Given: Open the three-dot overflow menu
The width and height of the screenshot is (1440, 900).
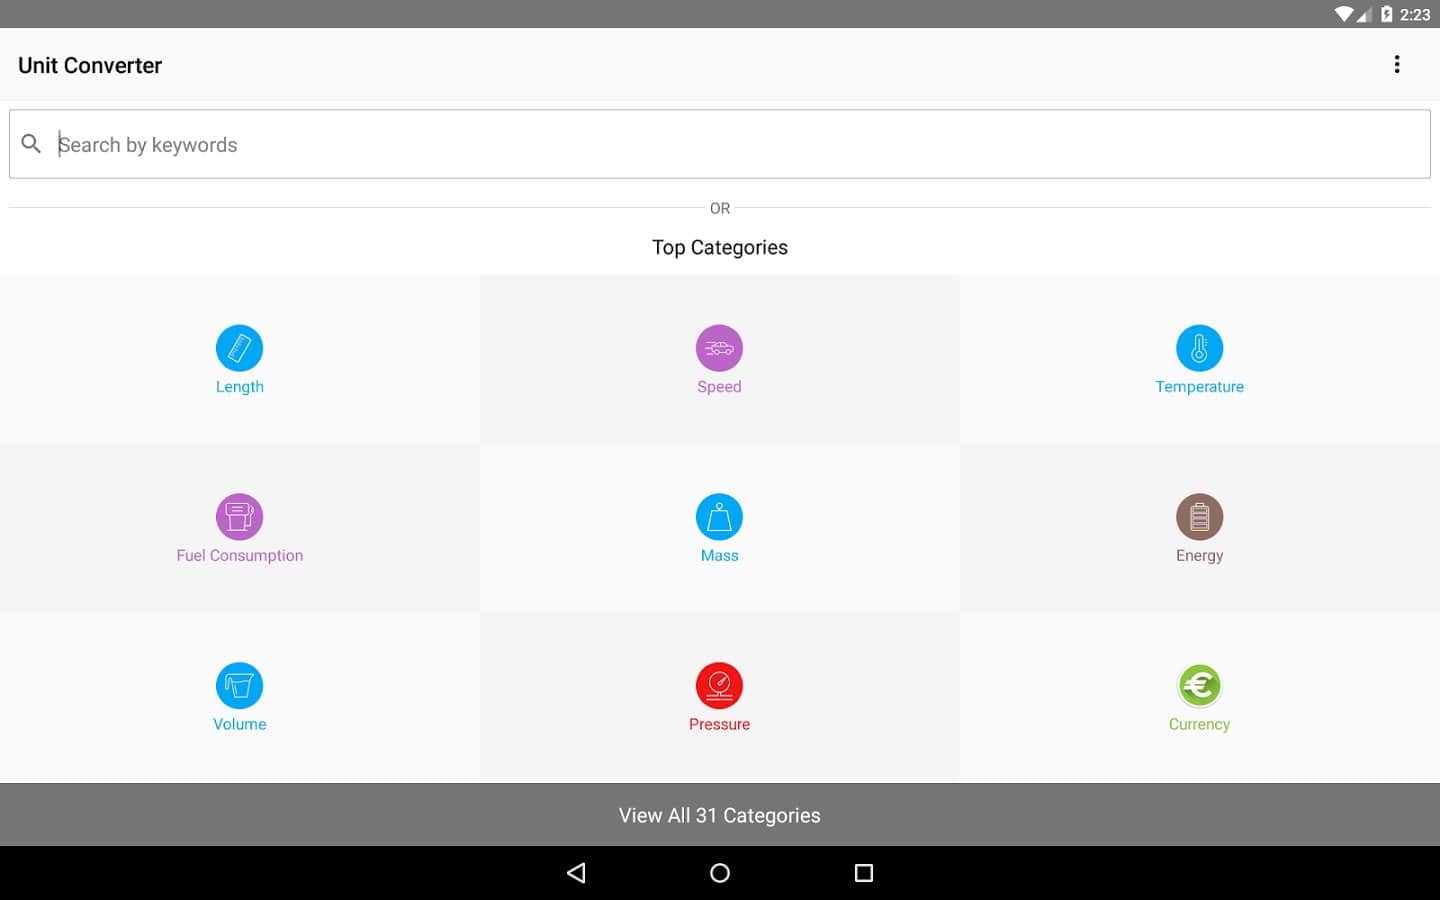Looking at the screenshot, I should [1396, 65].
